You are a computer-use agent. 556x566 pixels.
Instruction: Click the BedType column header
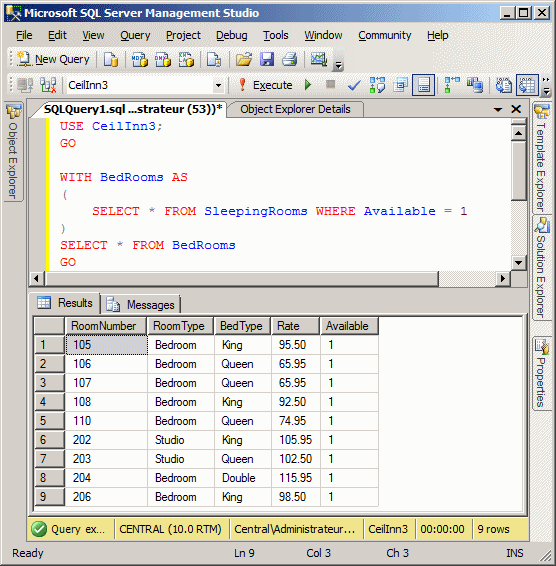[242, 326]
